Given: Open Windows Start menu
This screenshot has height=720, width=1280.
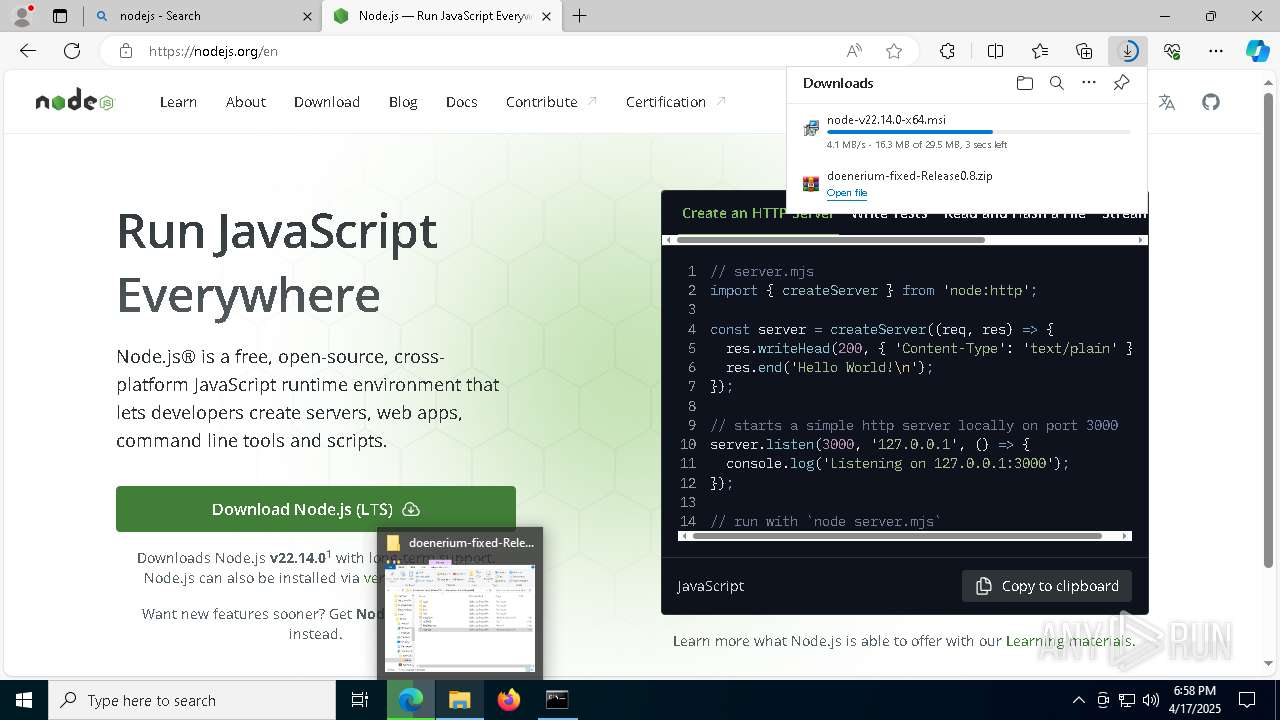Looking at the screenshot, I should pyautogui.click(x=24, y=700).
